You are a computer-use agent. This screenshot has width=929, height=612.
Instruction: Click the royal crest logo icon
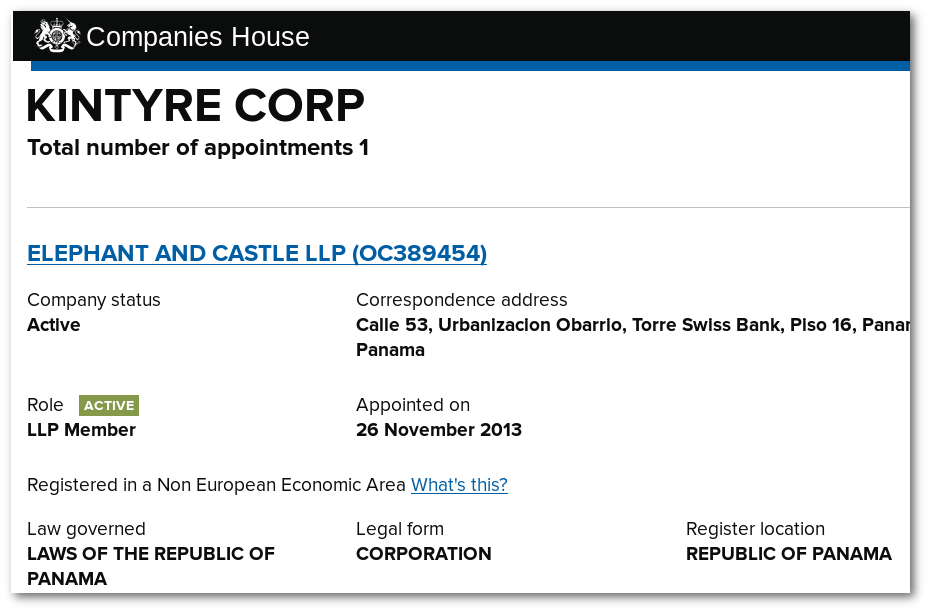57,36
